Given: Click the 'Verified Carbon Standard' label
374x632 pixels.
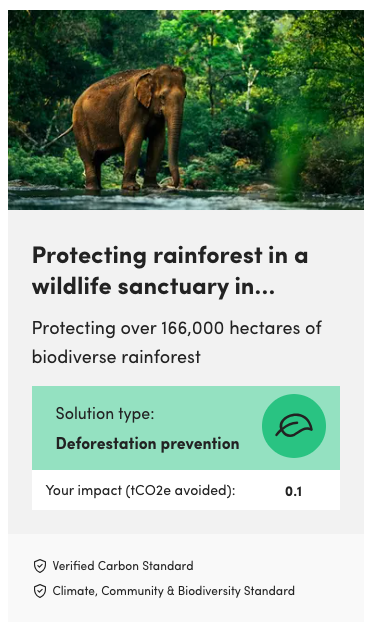Looking at the screenshot, I should click(123, 566).
